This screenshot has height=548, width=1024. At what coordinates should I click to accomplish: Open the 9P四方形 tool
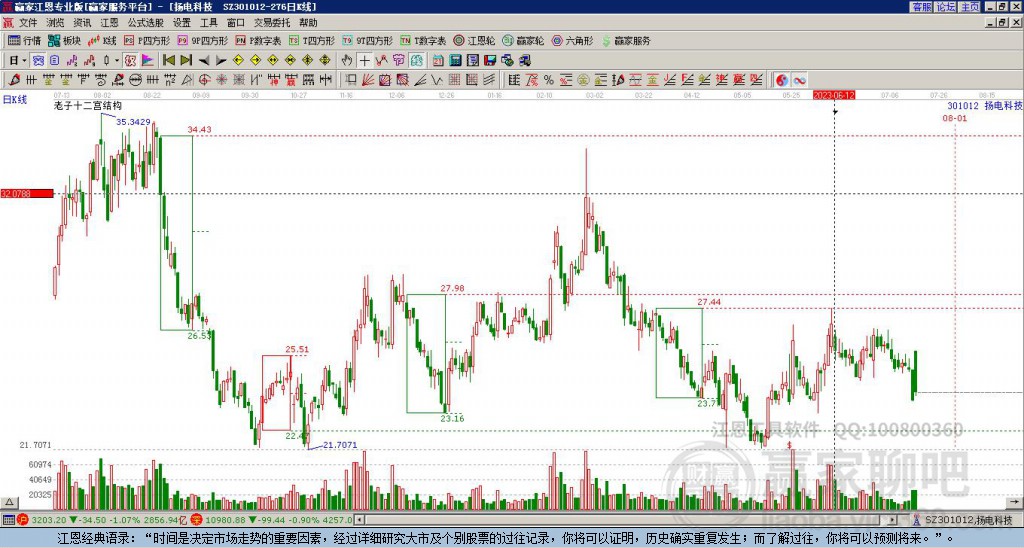pos(203,40)
